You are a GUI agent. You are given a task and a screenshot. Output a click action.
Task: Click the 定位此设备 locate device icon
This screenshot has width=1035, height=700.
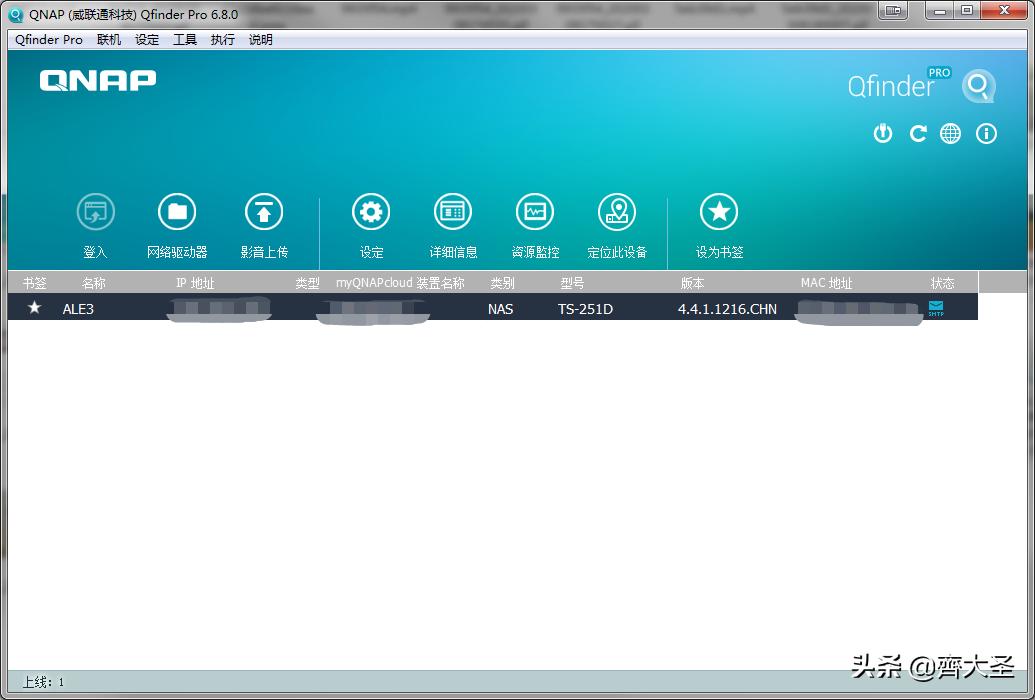tap(617, 212)
